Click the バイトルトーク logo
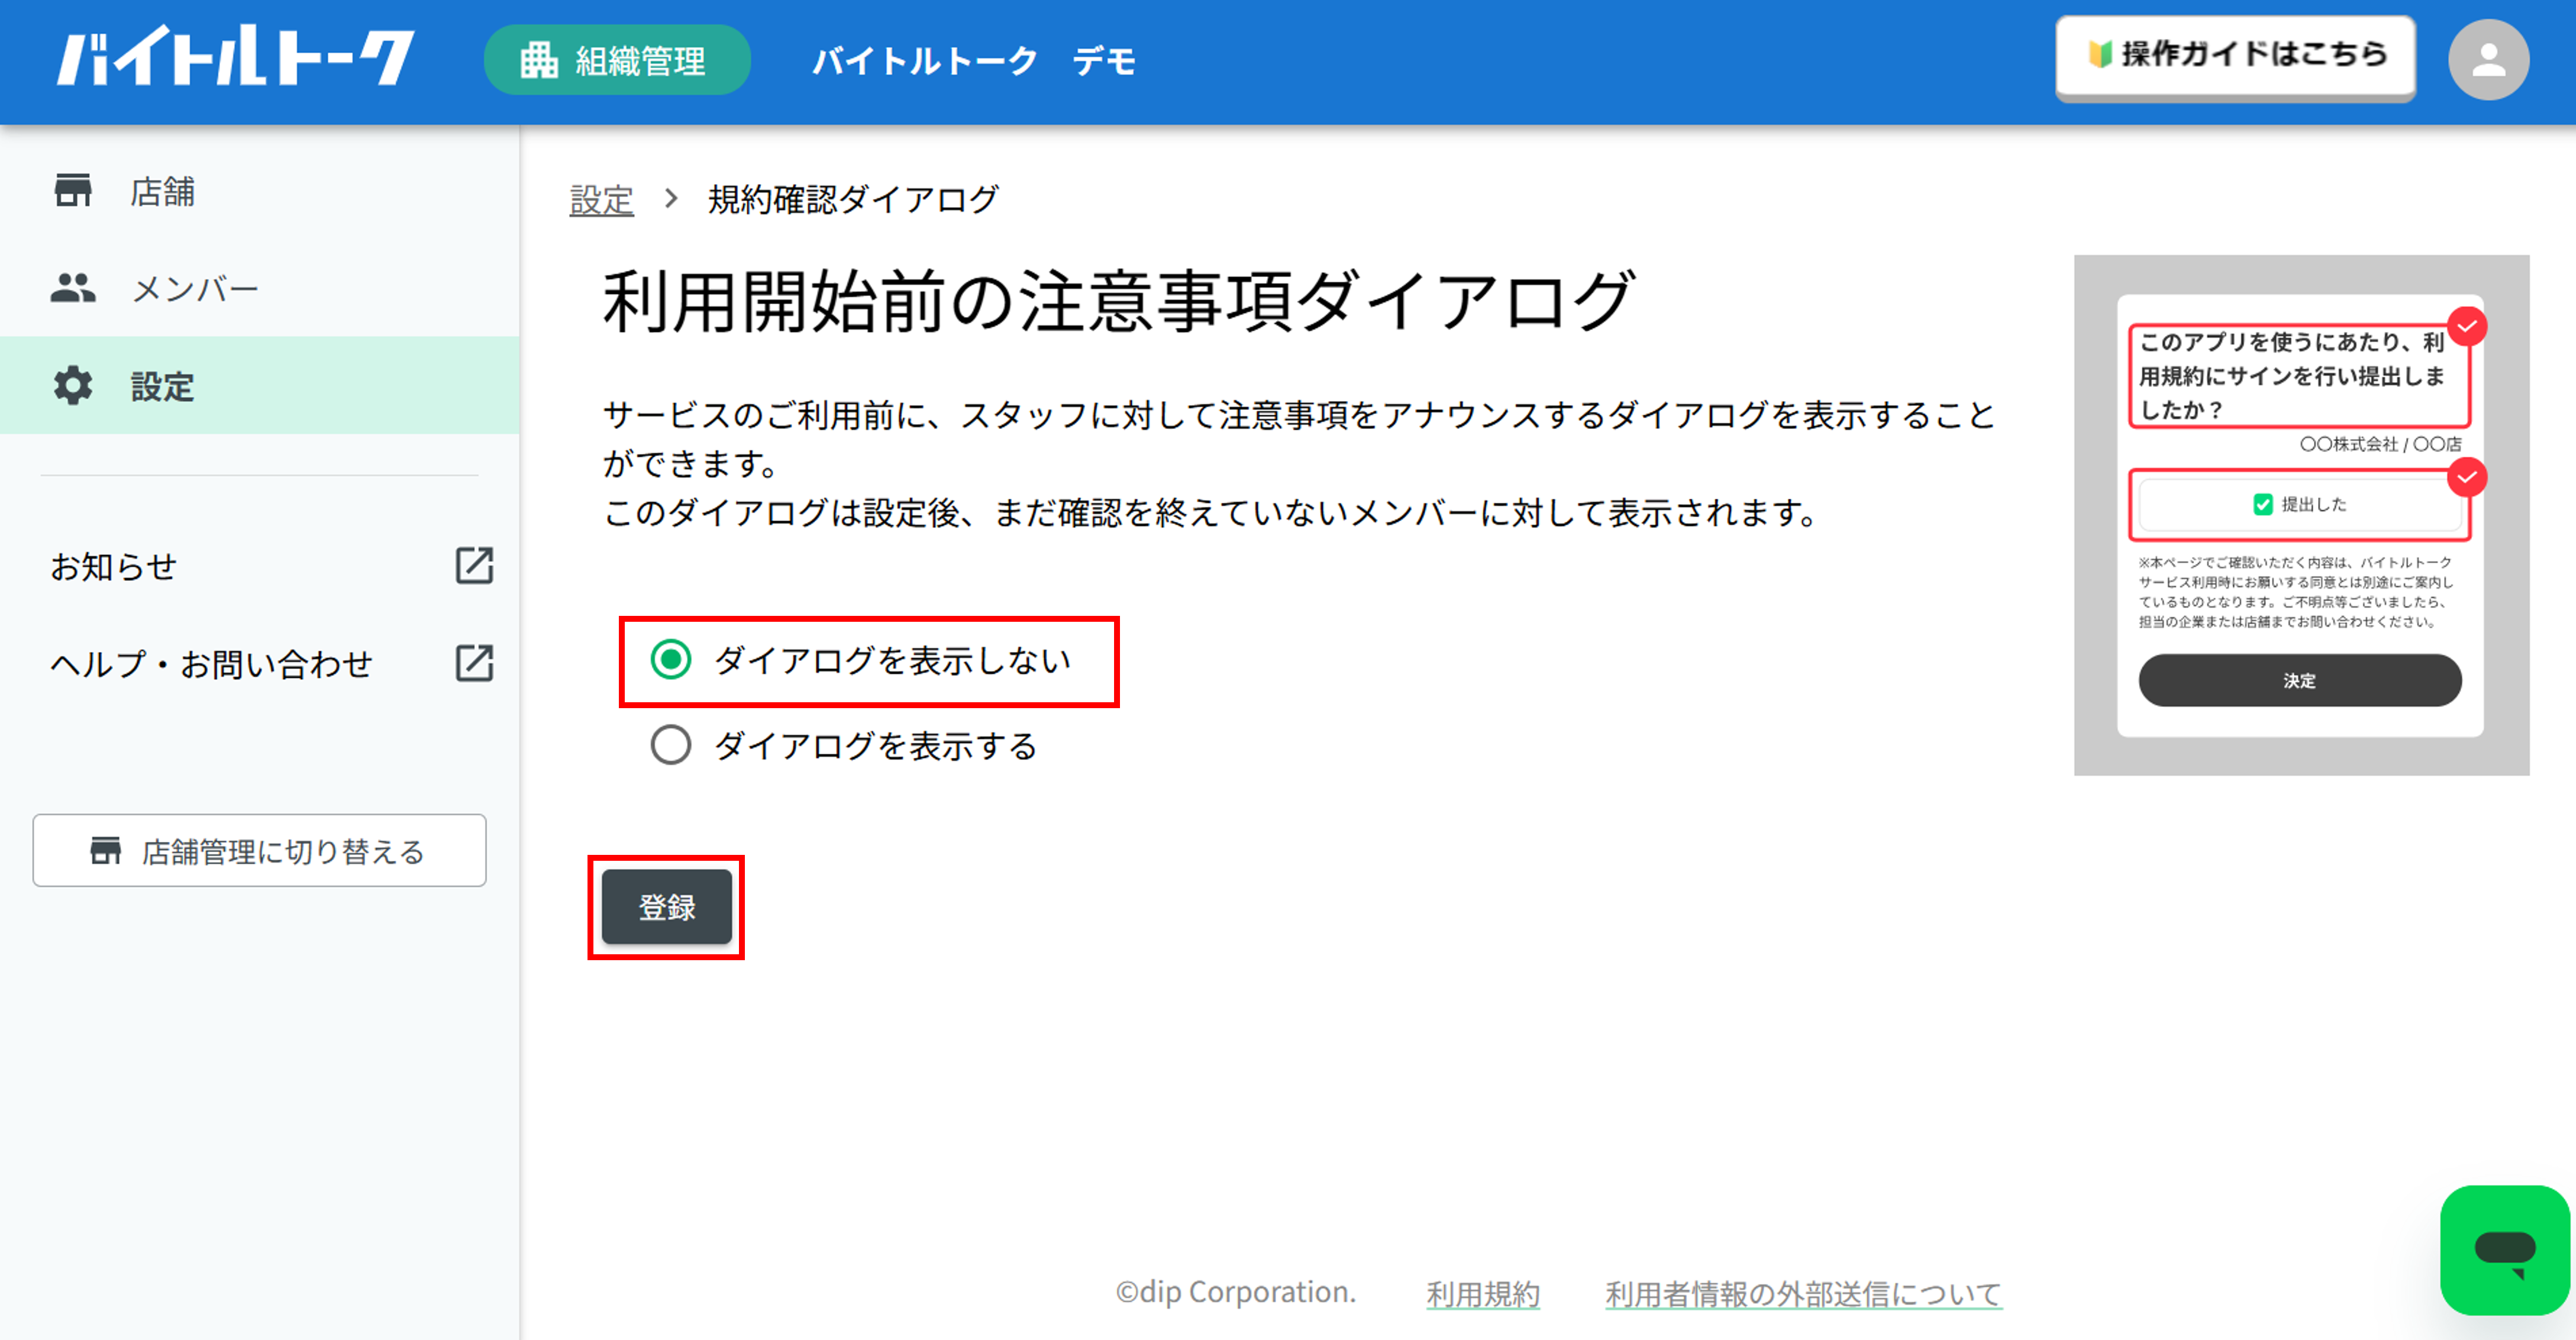 click(x=236, y=57)
